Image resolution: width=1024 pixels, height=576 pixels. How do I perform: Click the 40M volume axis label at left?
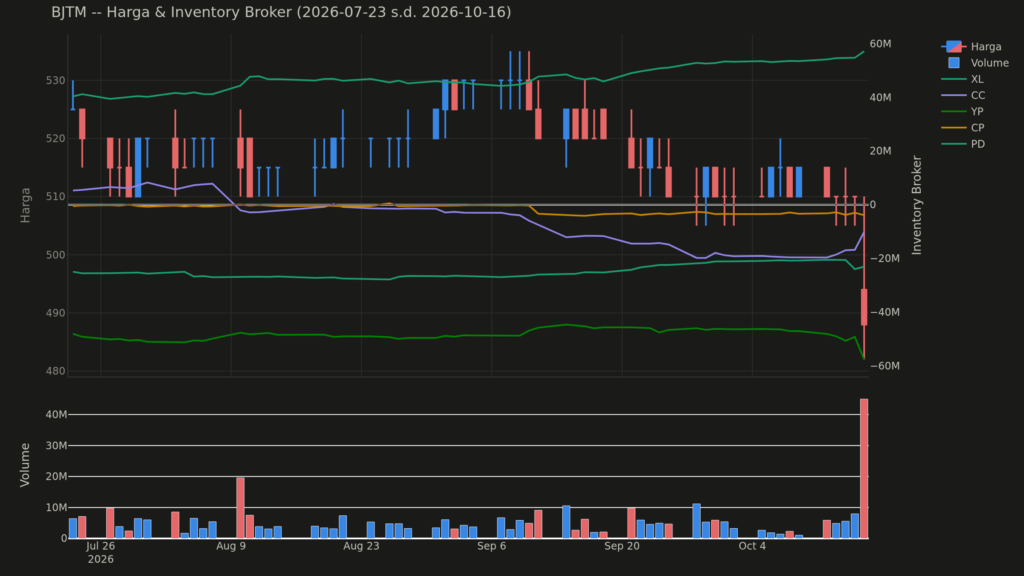[56, 415]
